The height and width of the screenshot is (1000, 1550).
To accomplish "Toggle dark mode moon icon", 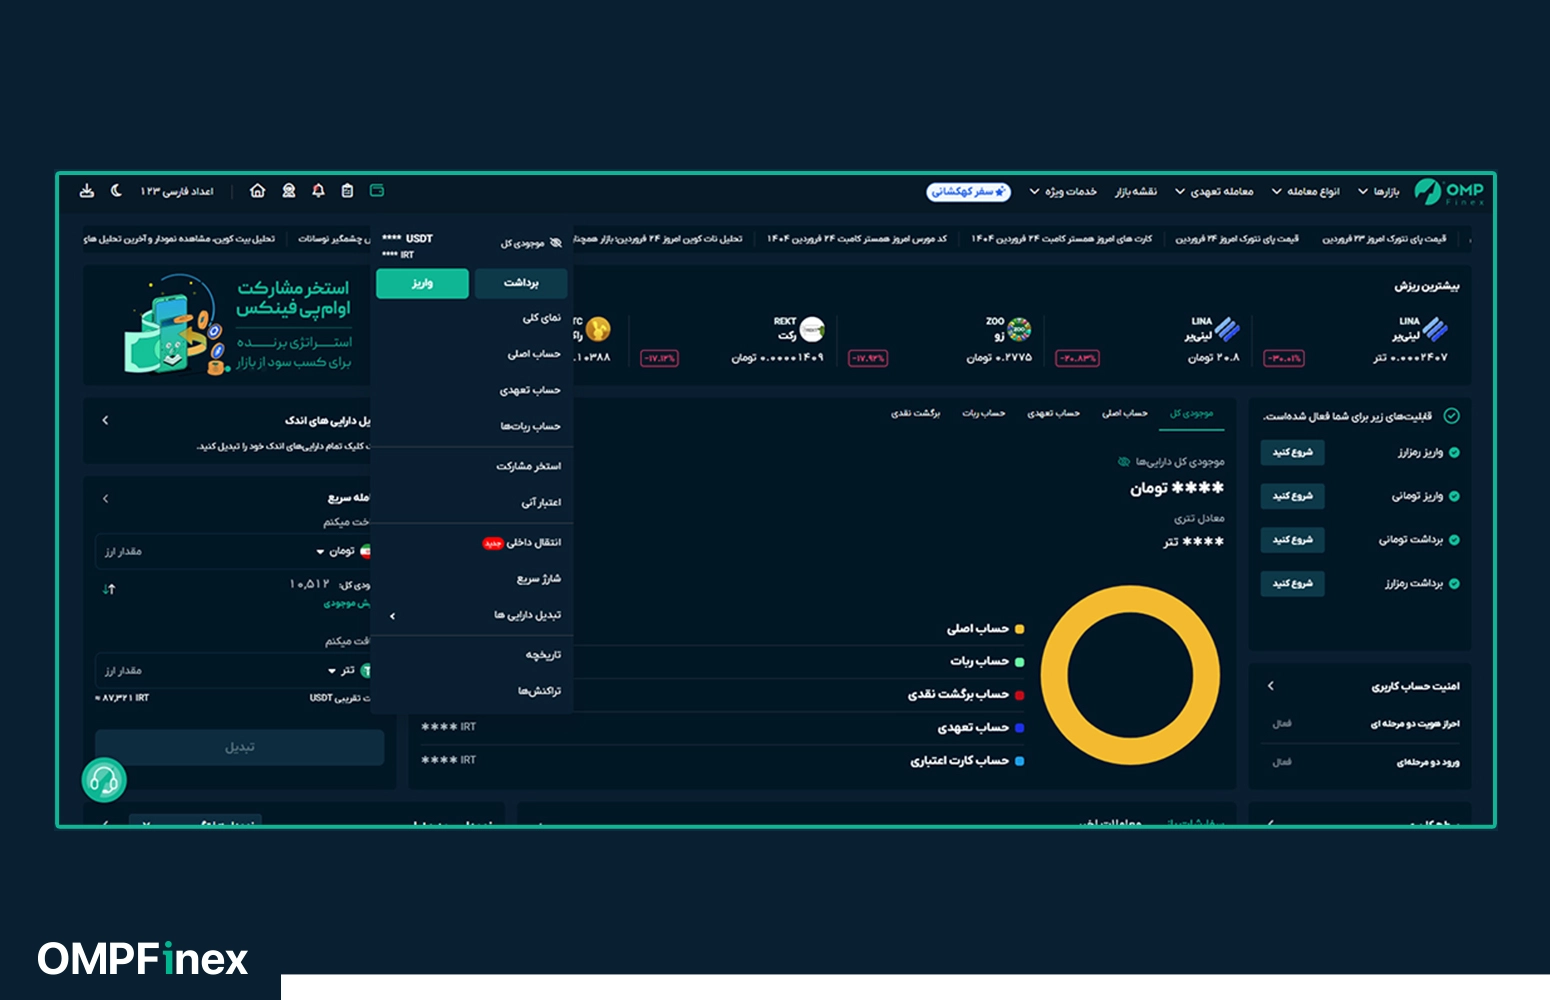I will click(x=116, y=190).
